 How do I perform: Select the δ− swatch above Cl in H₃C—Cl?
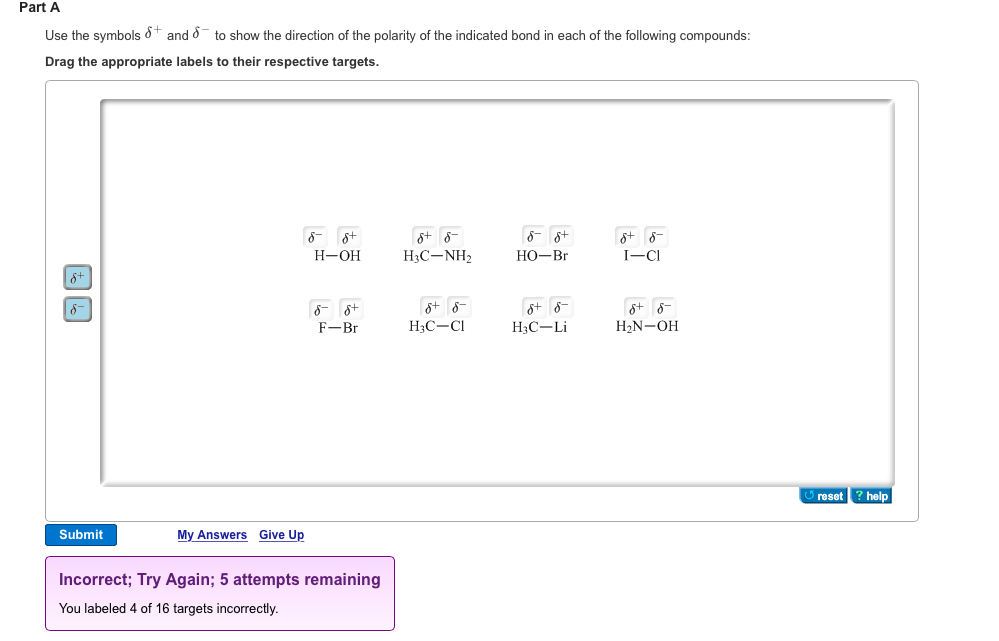pyautogui.click(x=460, y=308)
